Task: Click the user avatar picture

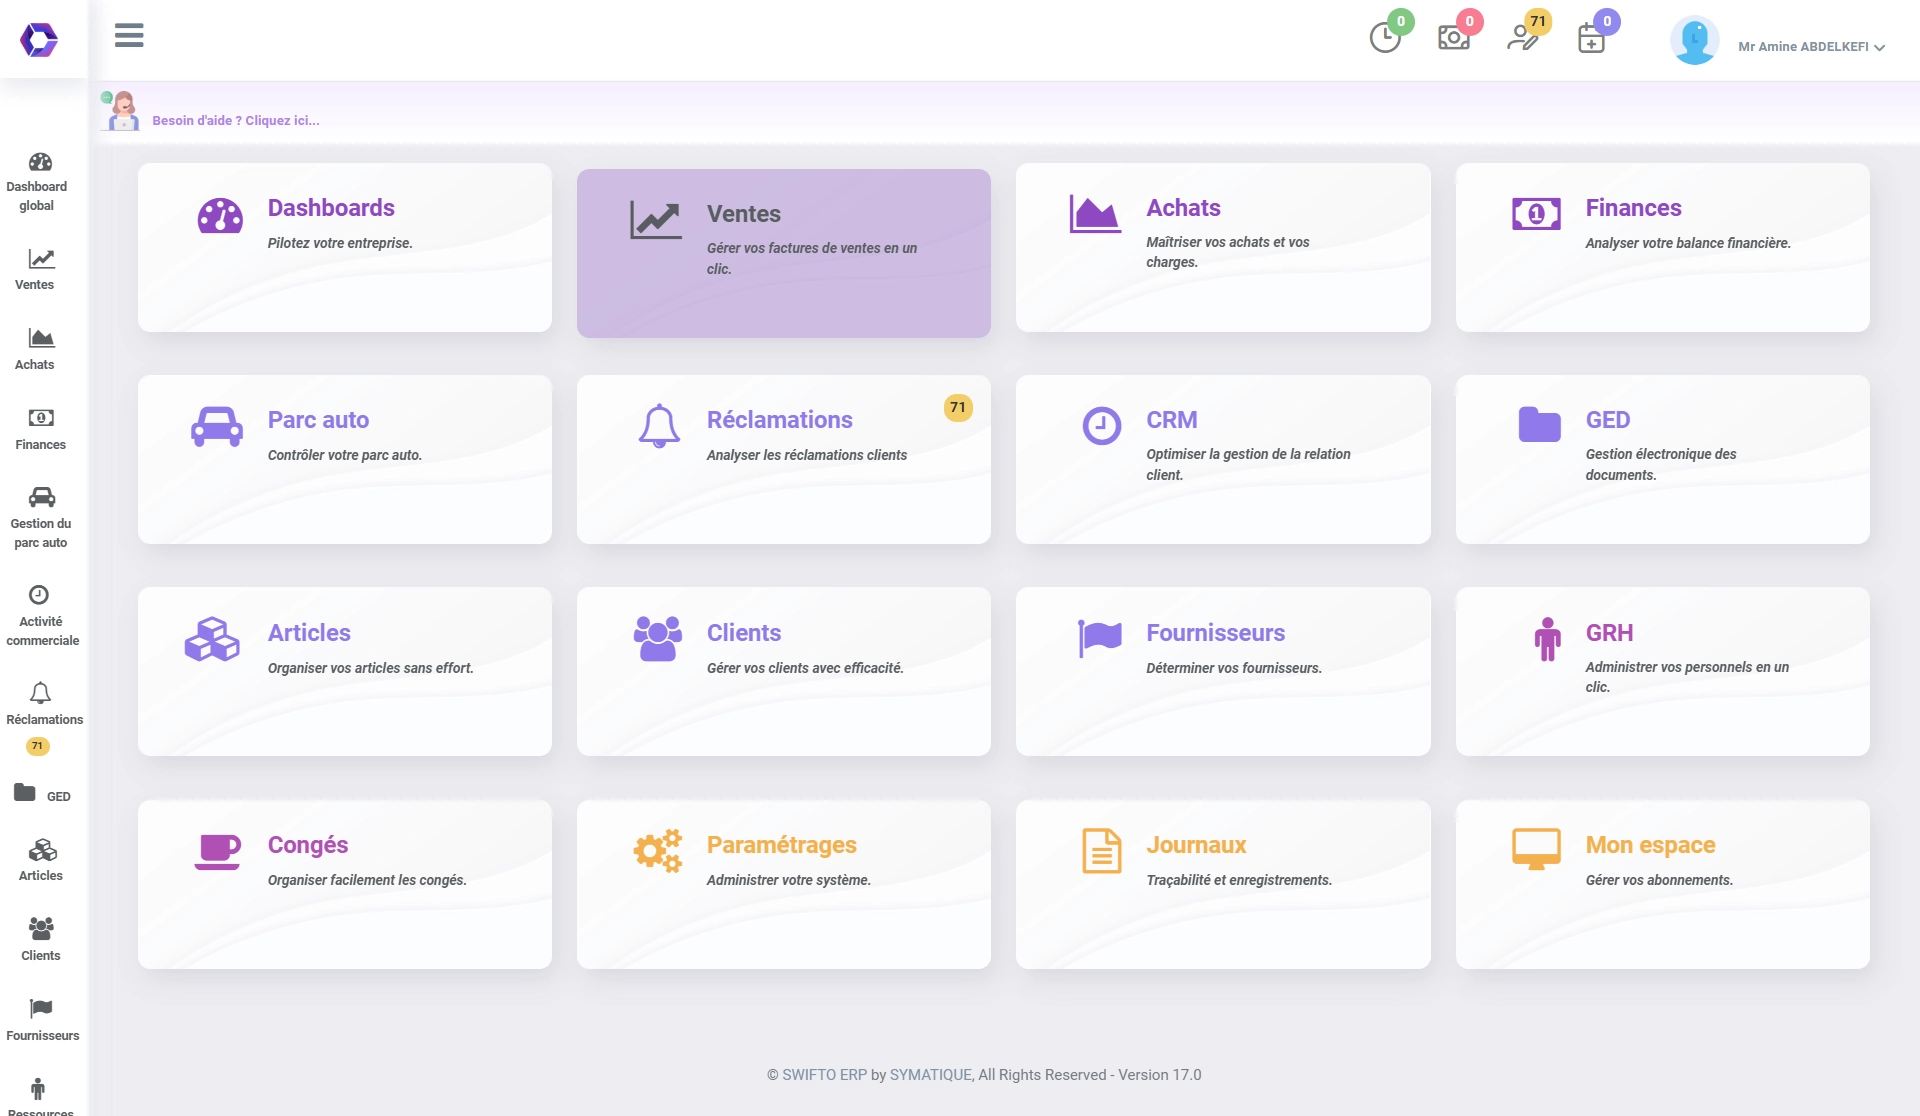Action: pos(1694,41)
